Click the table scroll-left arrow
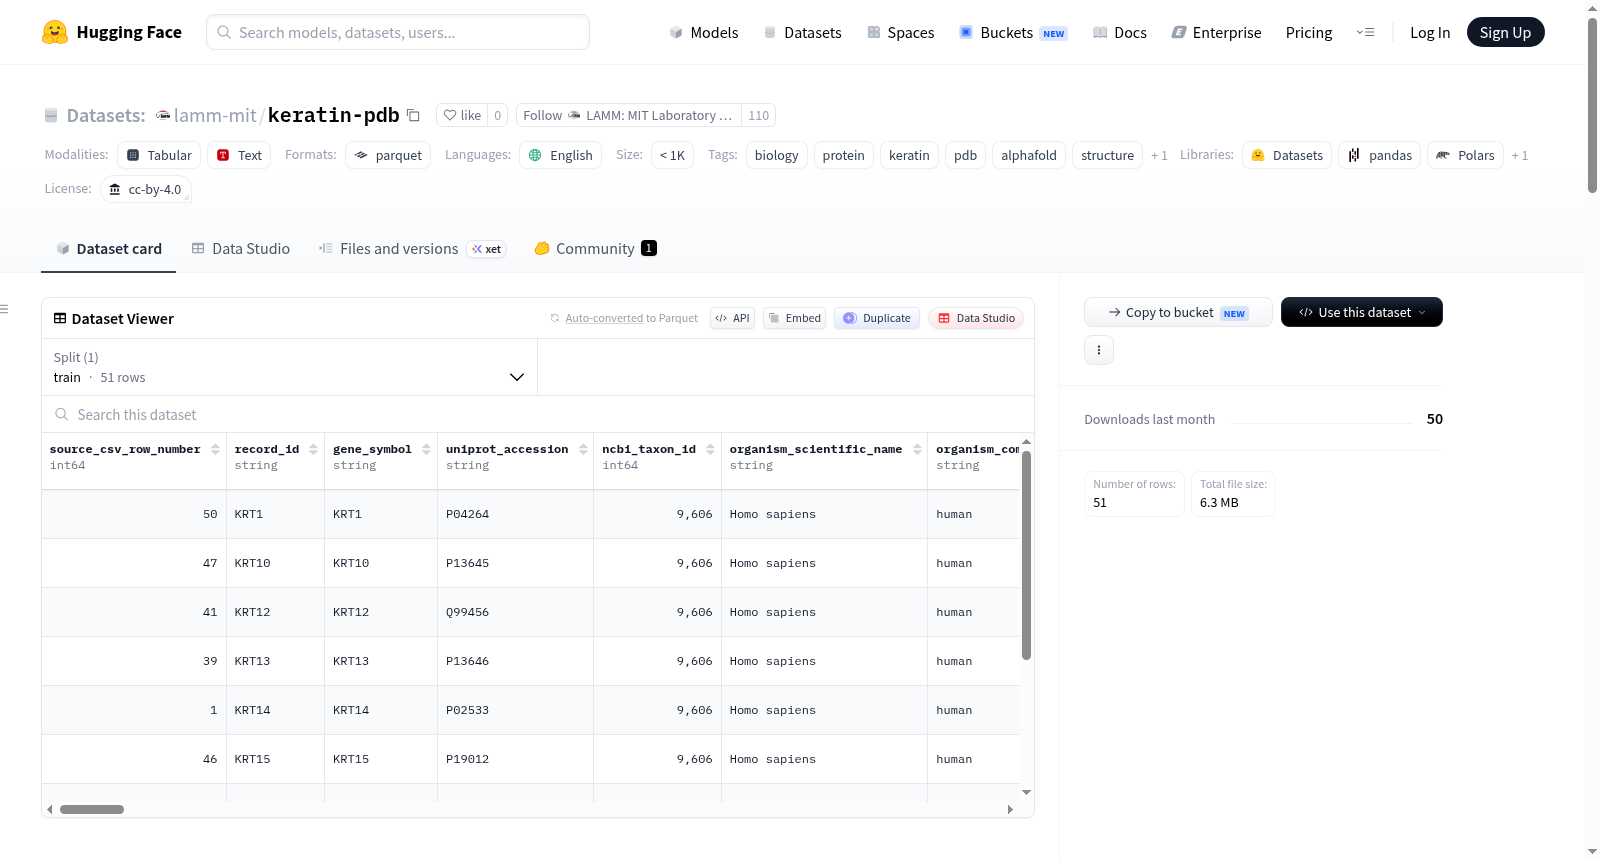The image size is (1600, 861). [50, 810]
